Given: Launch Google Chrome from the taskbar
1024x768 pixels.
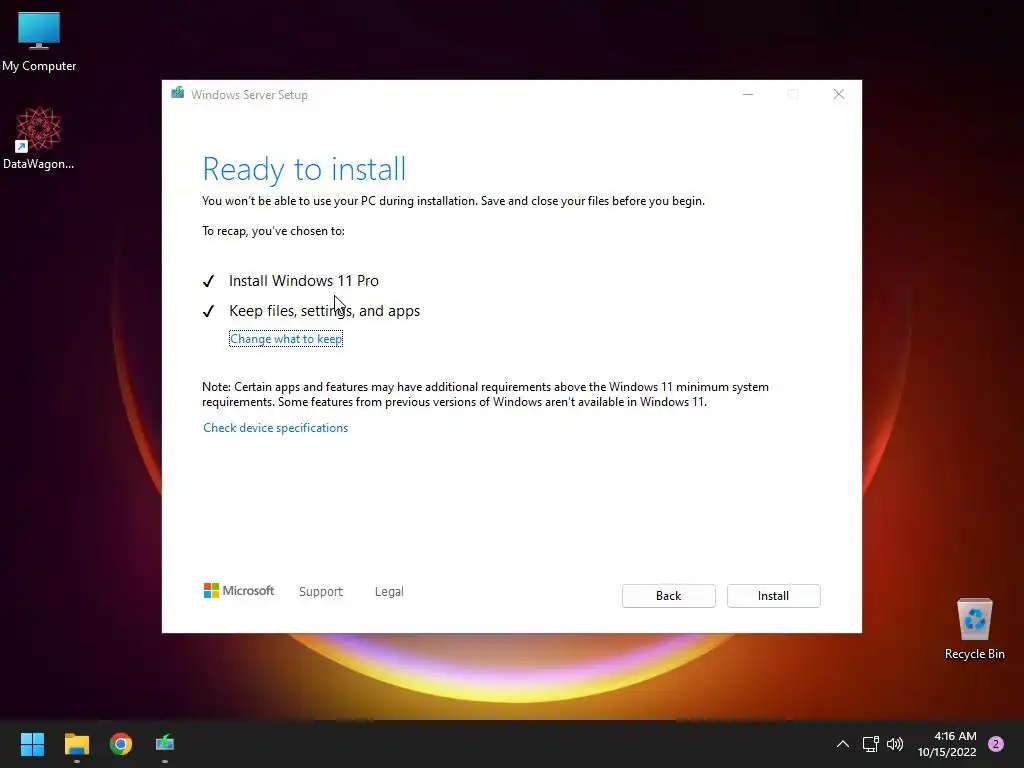Looking at the screenshot, I should 121,744.
